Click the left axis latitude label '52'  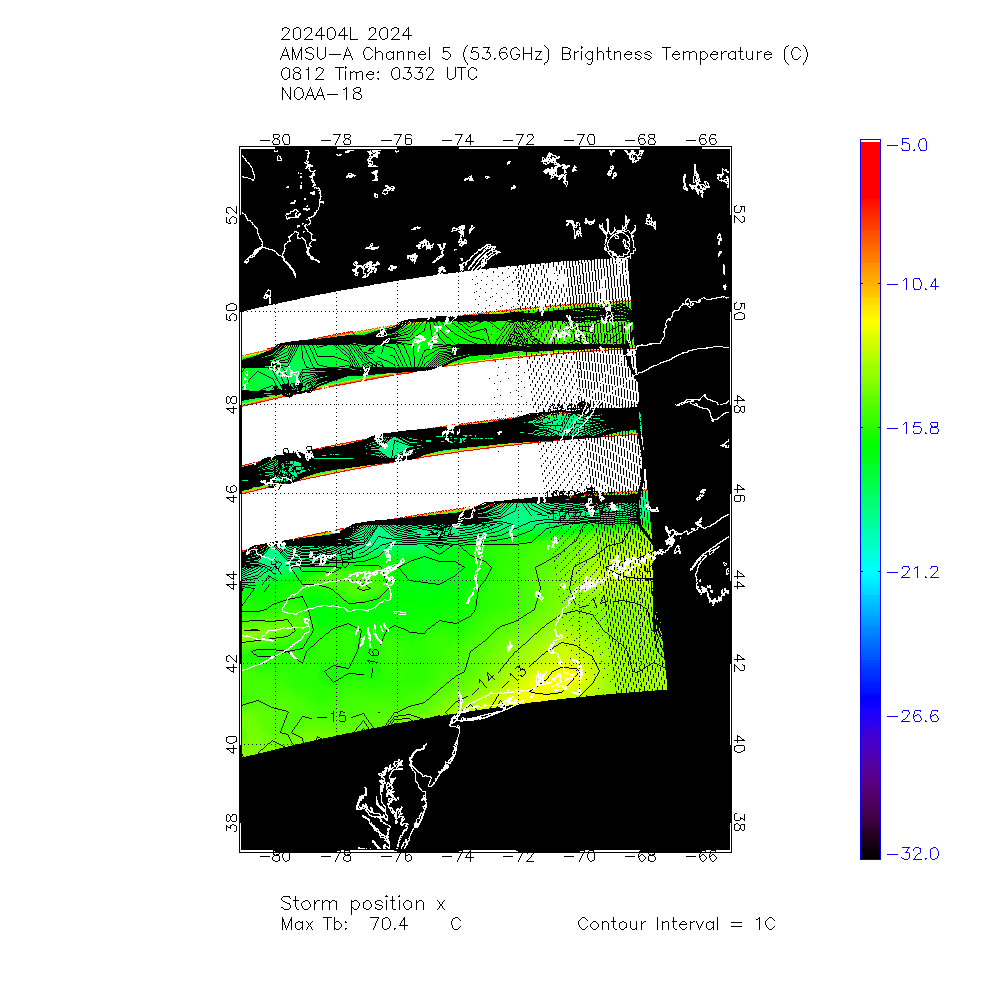[232, 215]
